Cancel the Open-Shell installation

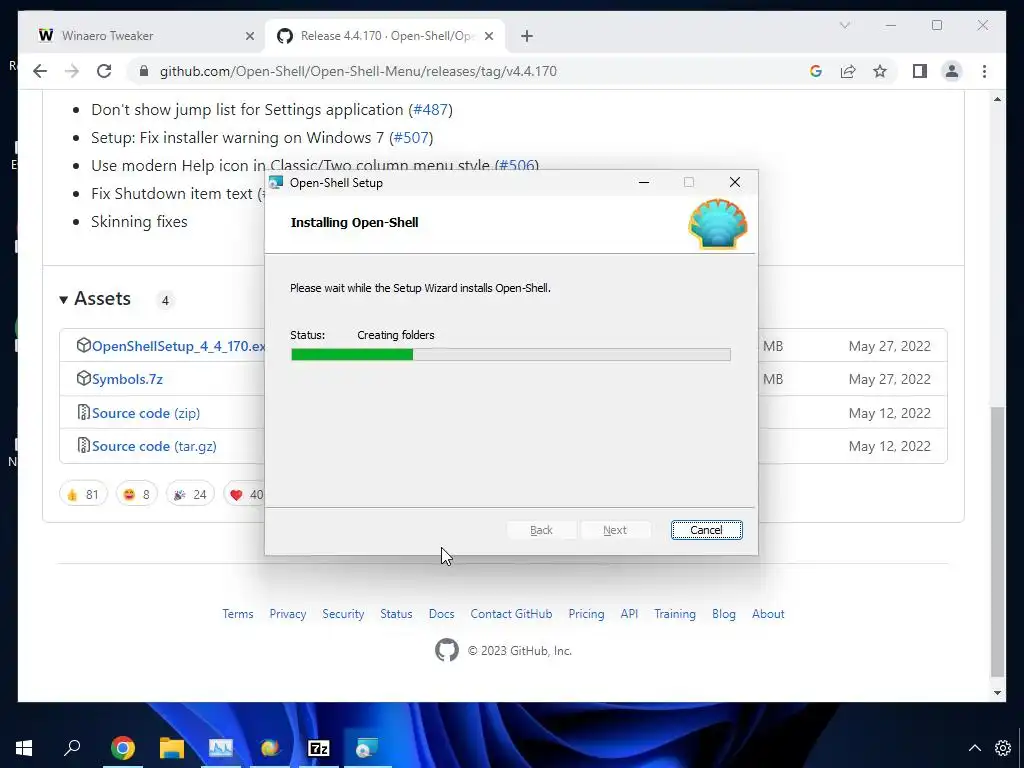[x=707, y=530]
